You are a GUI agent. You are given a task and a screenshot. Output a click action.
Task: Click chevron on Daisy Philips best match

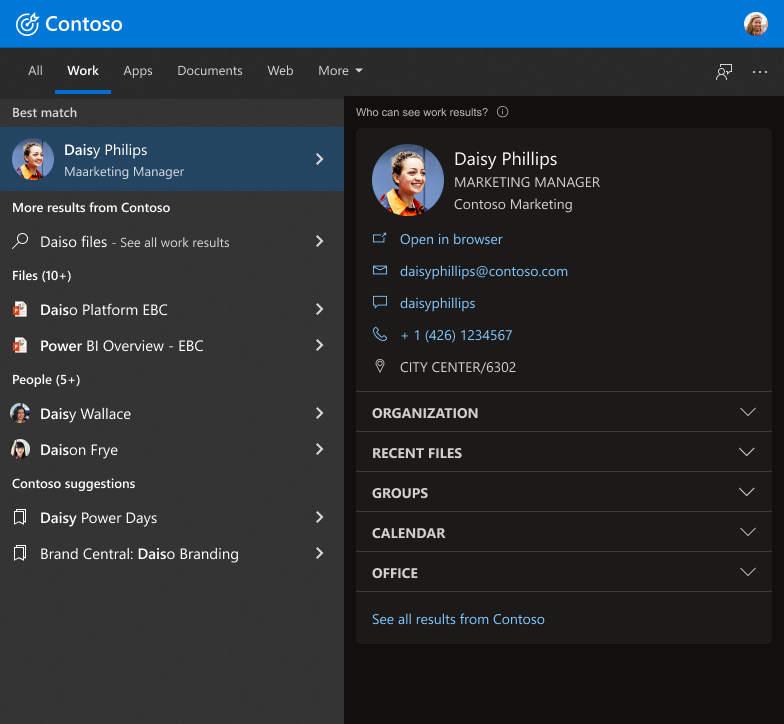coord(320,159)
